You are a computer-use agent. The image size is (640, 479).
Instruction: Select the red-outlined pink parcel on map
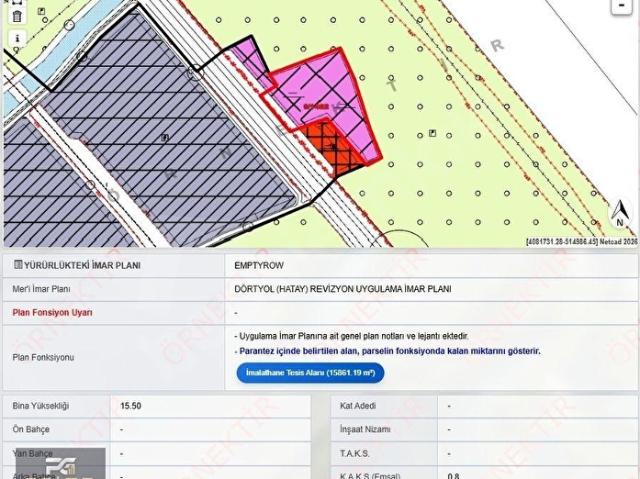point(327,90)
